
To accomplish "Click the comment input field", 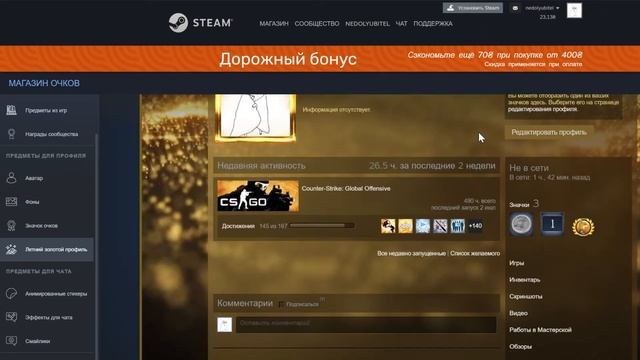I will (366, 324).
